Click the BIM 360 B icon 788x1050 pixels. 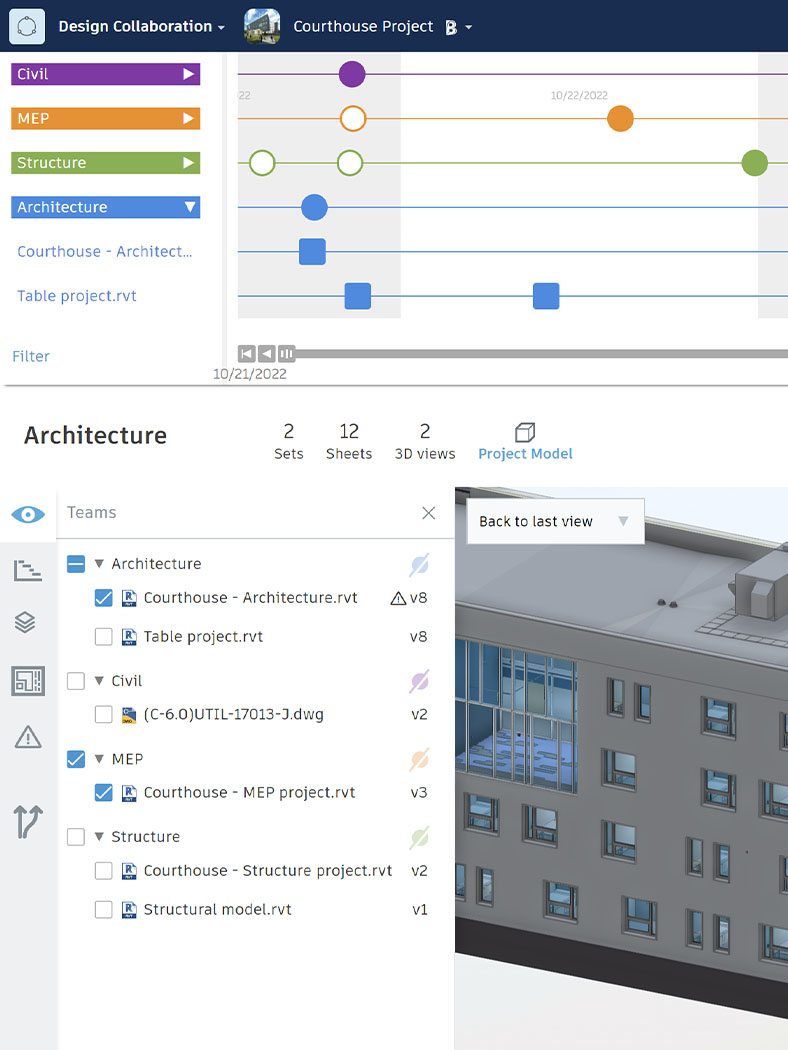[x=451, y=27]
